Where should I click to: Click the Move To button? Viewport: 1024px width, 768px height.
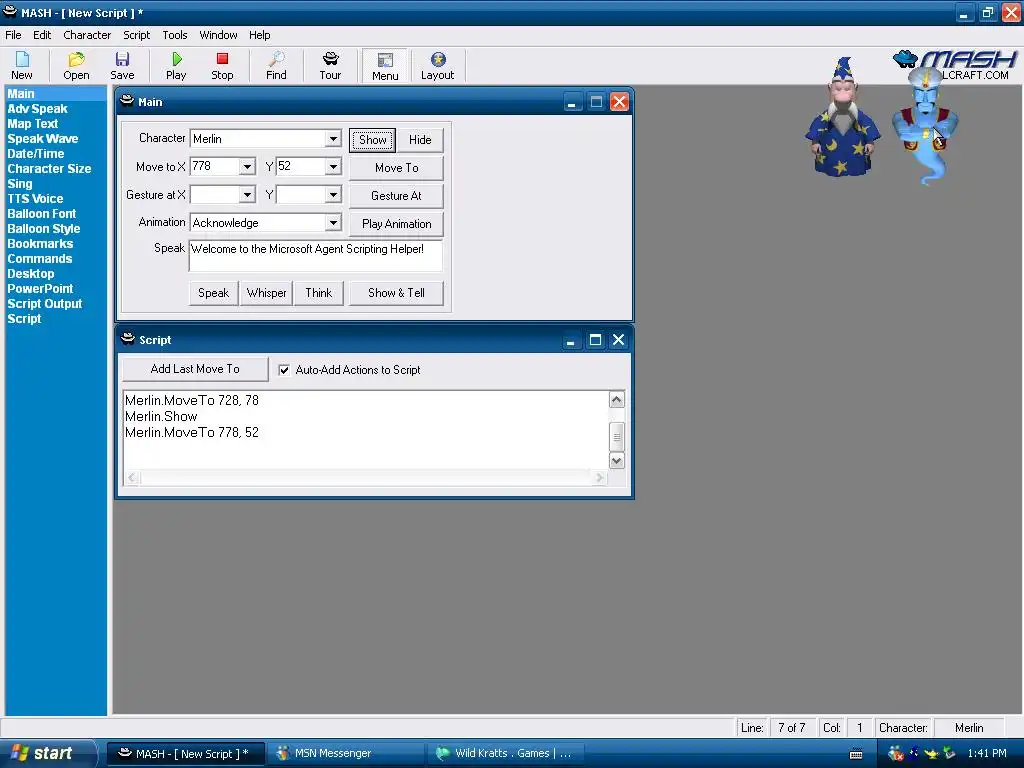pos(396,168)
